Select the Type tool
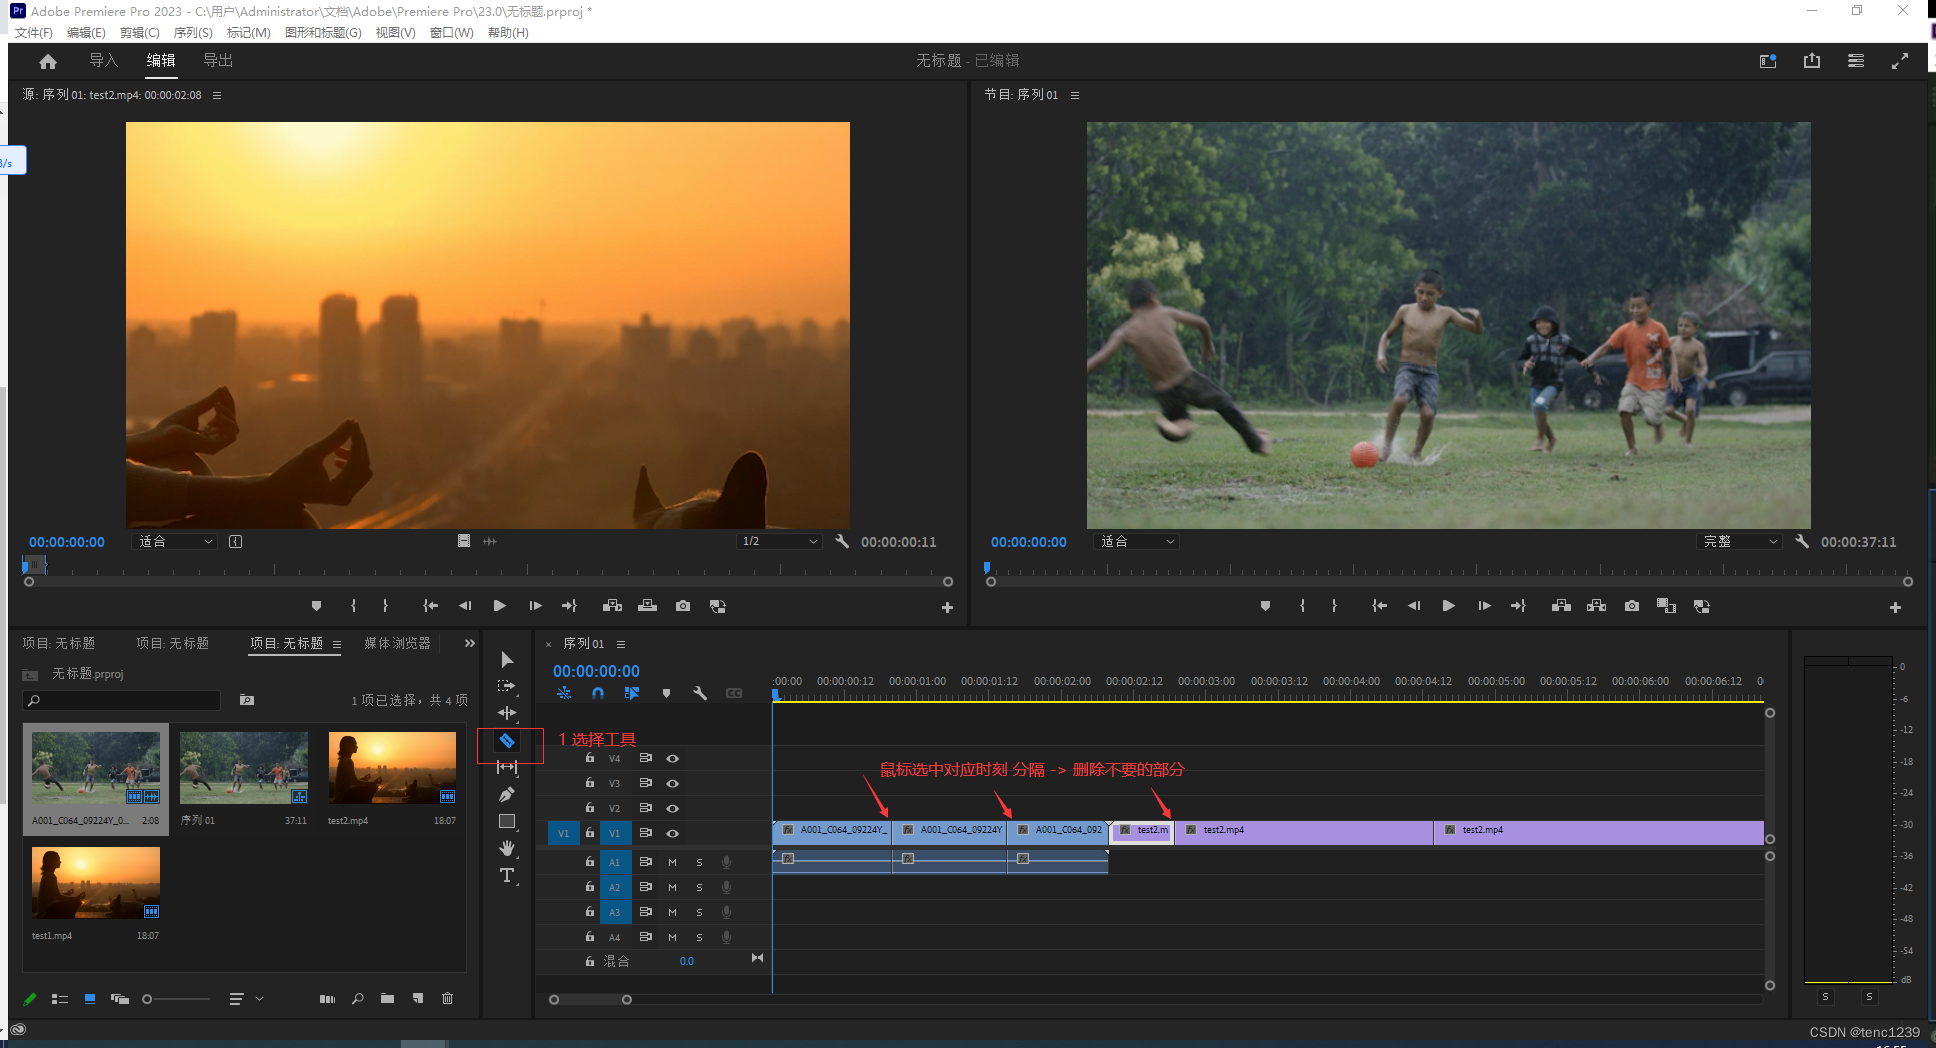Viewport: 1936px width, 1048px height. [x=507, y=875]
